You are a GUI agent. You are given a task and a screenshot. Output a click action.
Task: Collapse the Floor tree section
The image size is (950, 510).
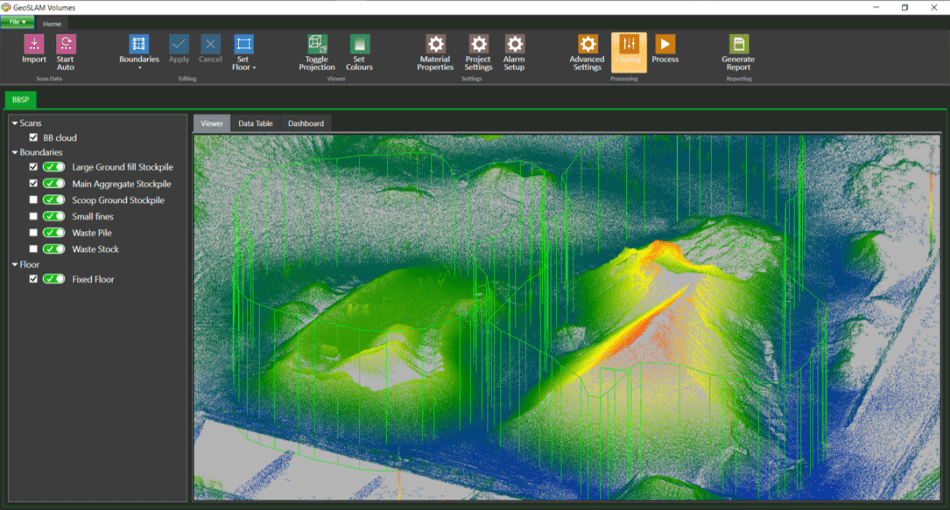[x=15, y=264]
